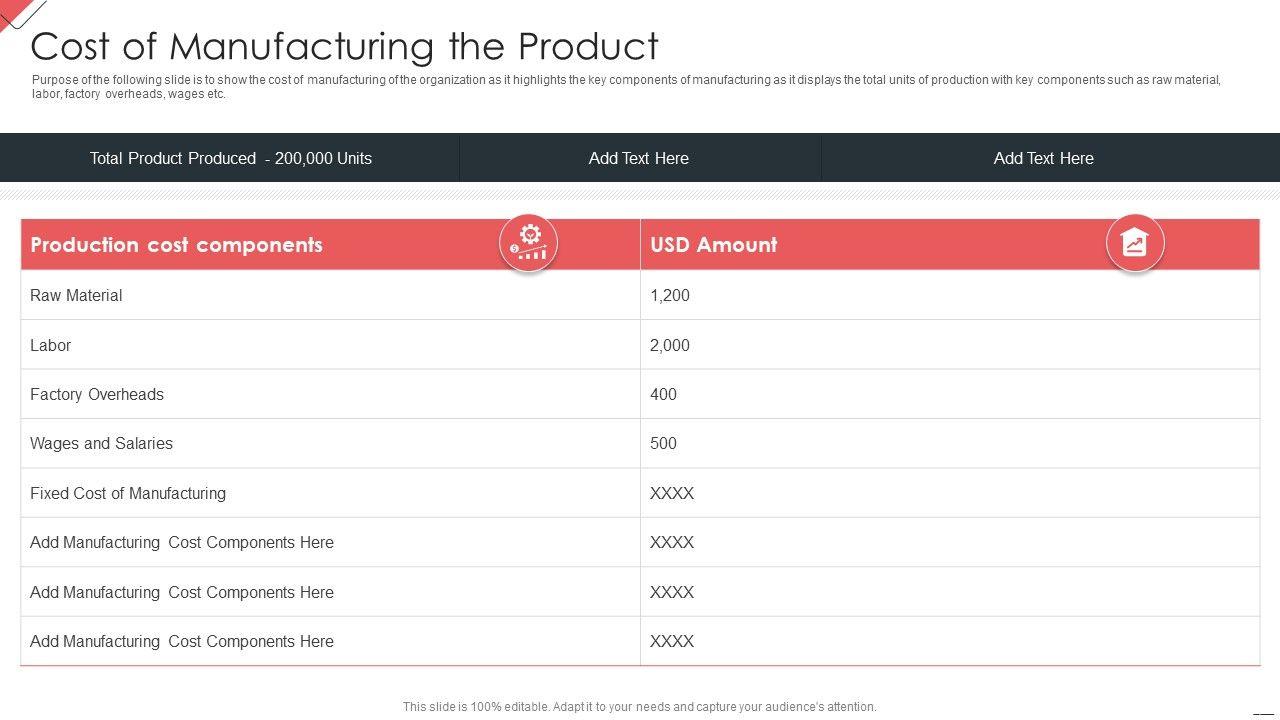Viewport: 1280px width, 720px height.
Task: Select the slide title Cost of Manufacturing
Action: coord(345,46)
